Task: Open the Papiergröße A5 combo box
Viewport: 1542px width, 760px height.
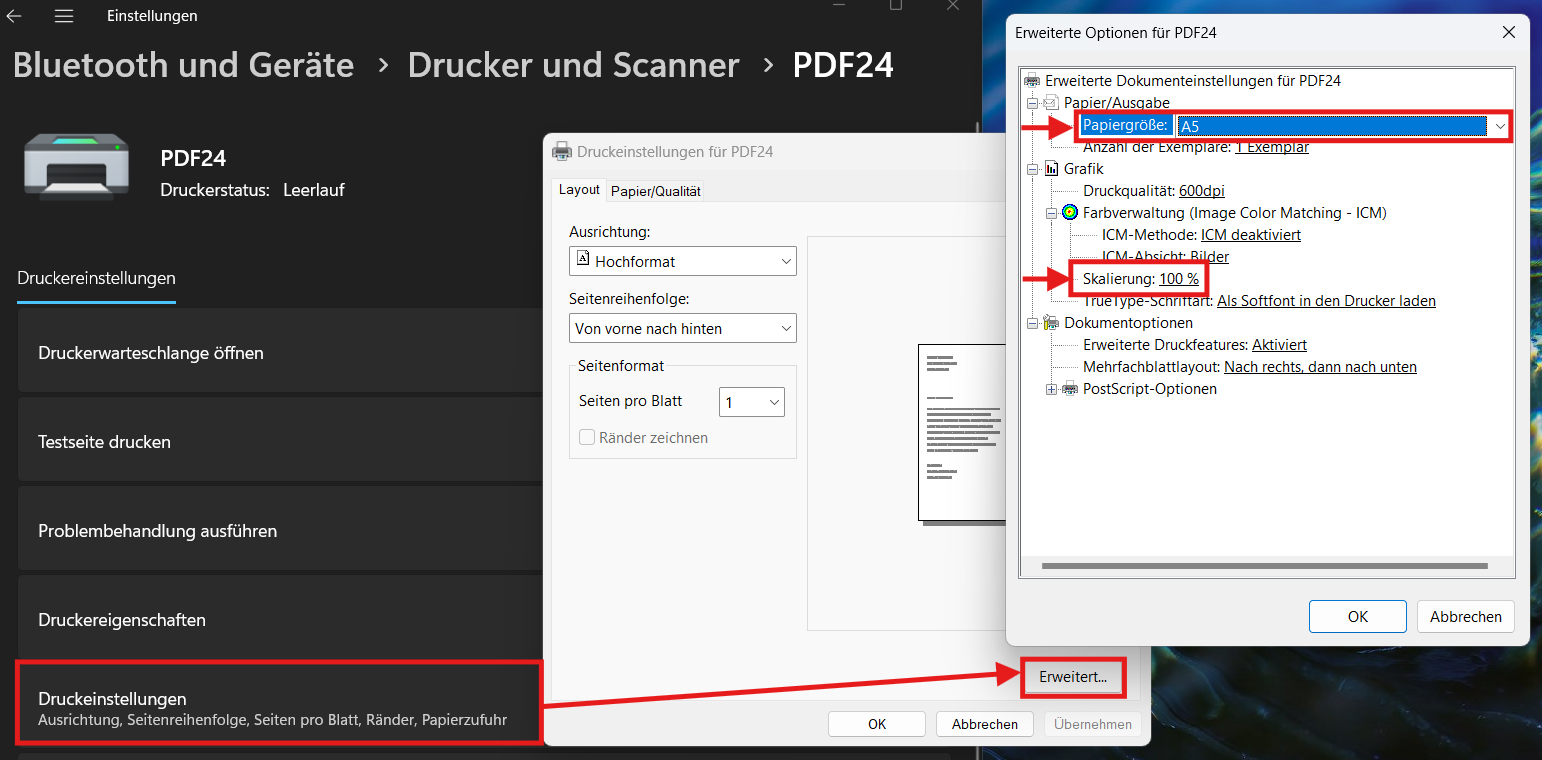Action: (1343, 126)
